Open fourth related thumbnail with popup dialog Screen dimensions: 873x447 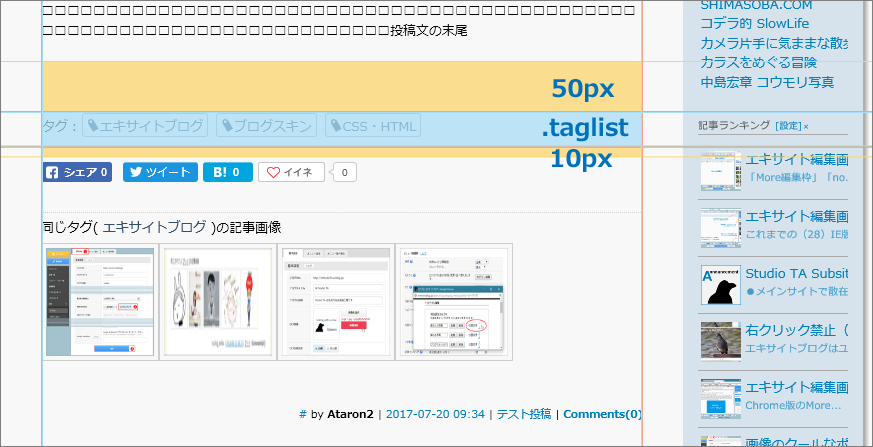tap(454, 302)
